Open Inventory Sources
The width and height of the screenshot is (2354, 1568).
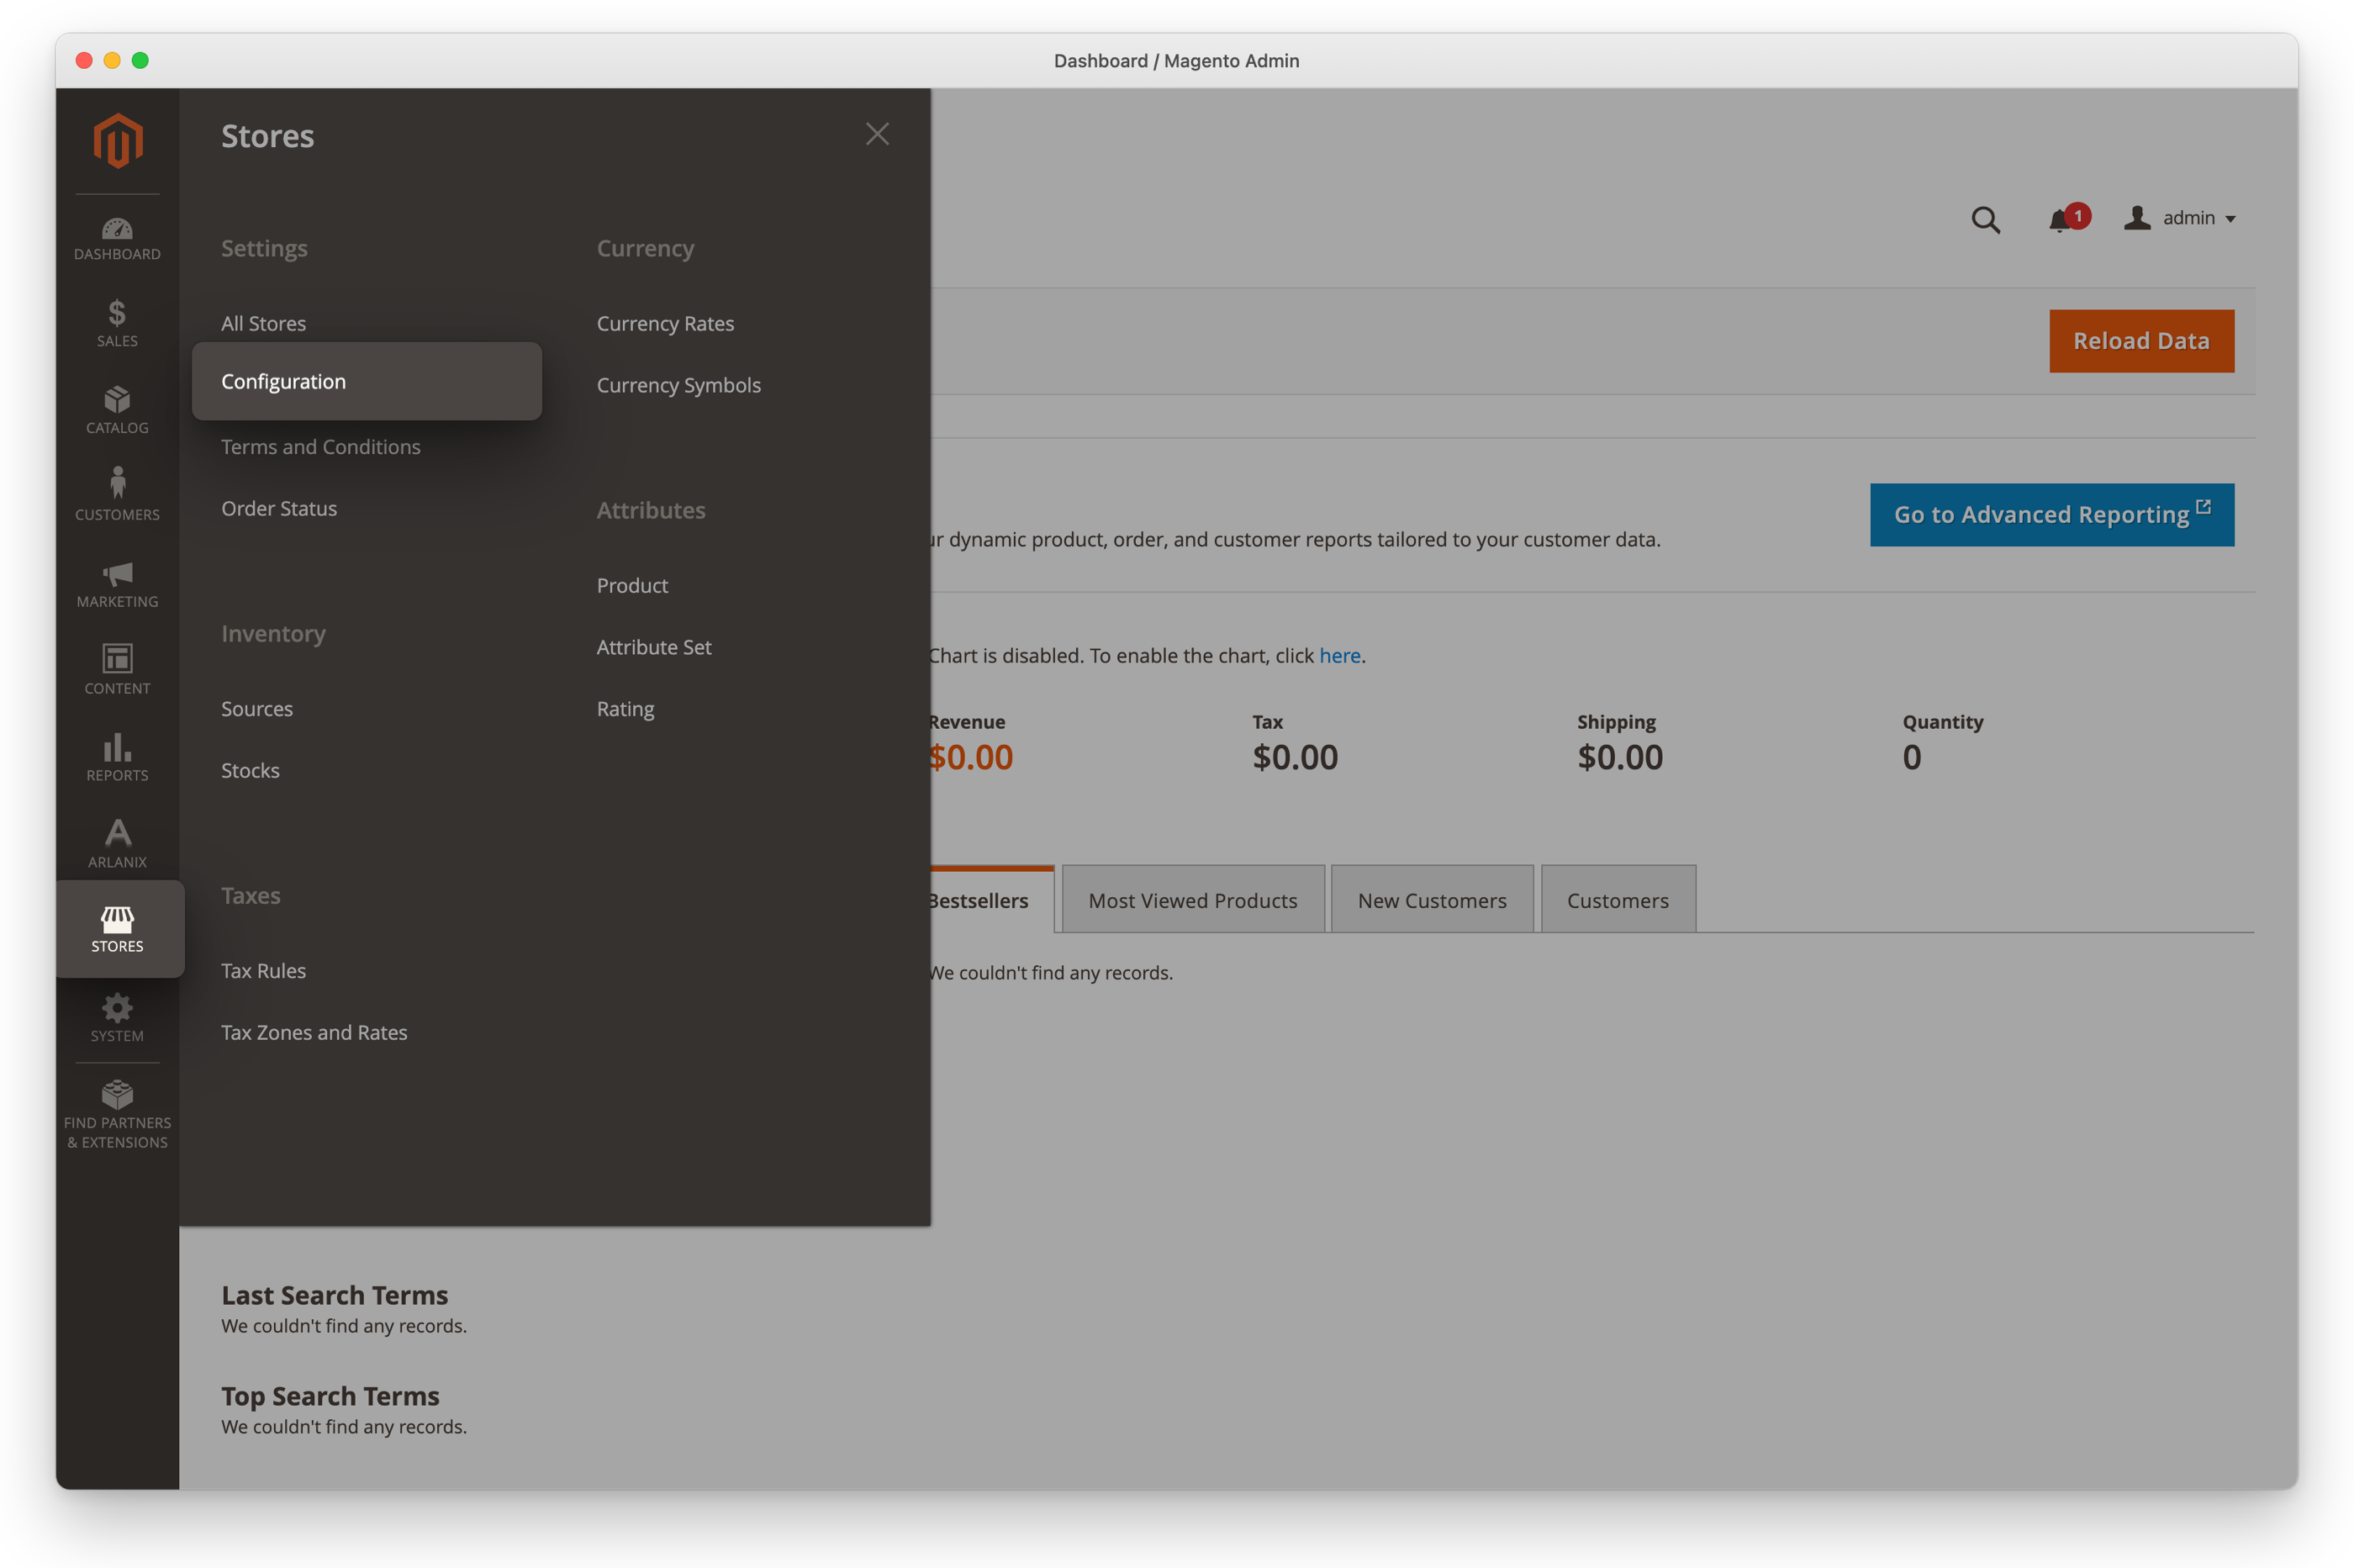coord(257,709)
